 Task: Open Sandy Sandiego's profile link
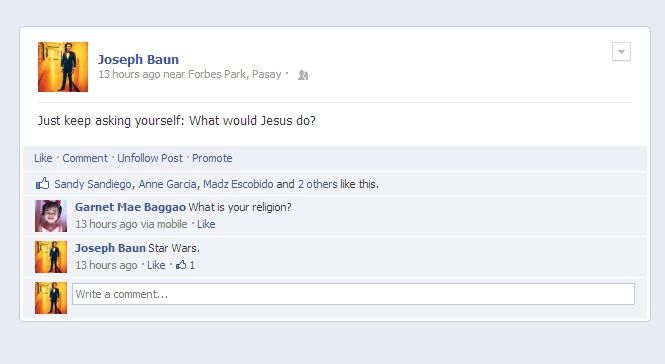93,184
